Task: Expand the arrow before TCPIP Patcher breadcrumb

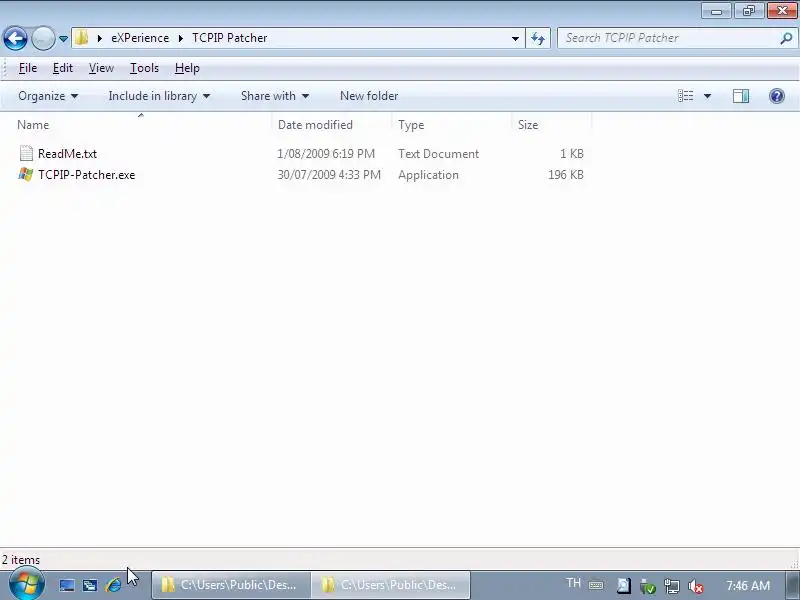Action: tap(181, 38)
